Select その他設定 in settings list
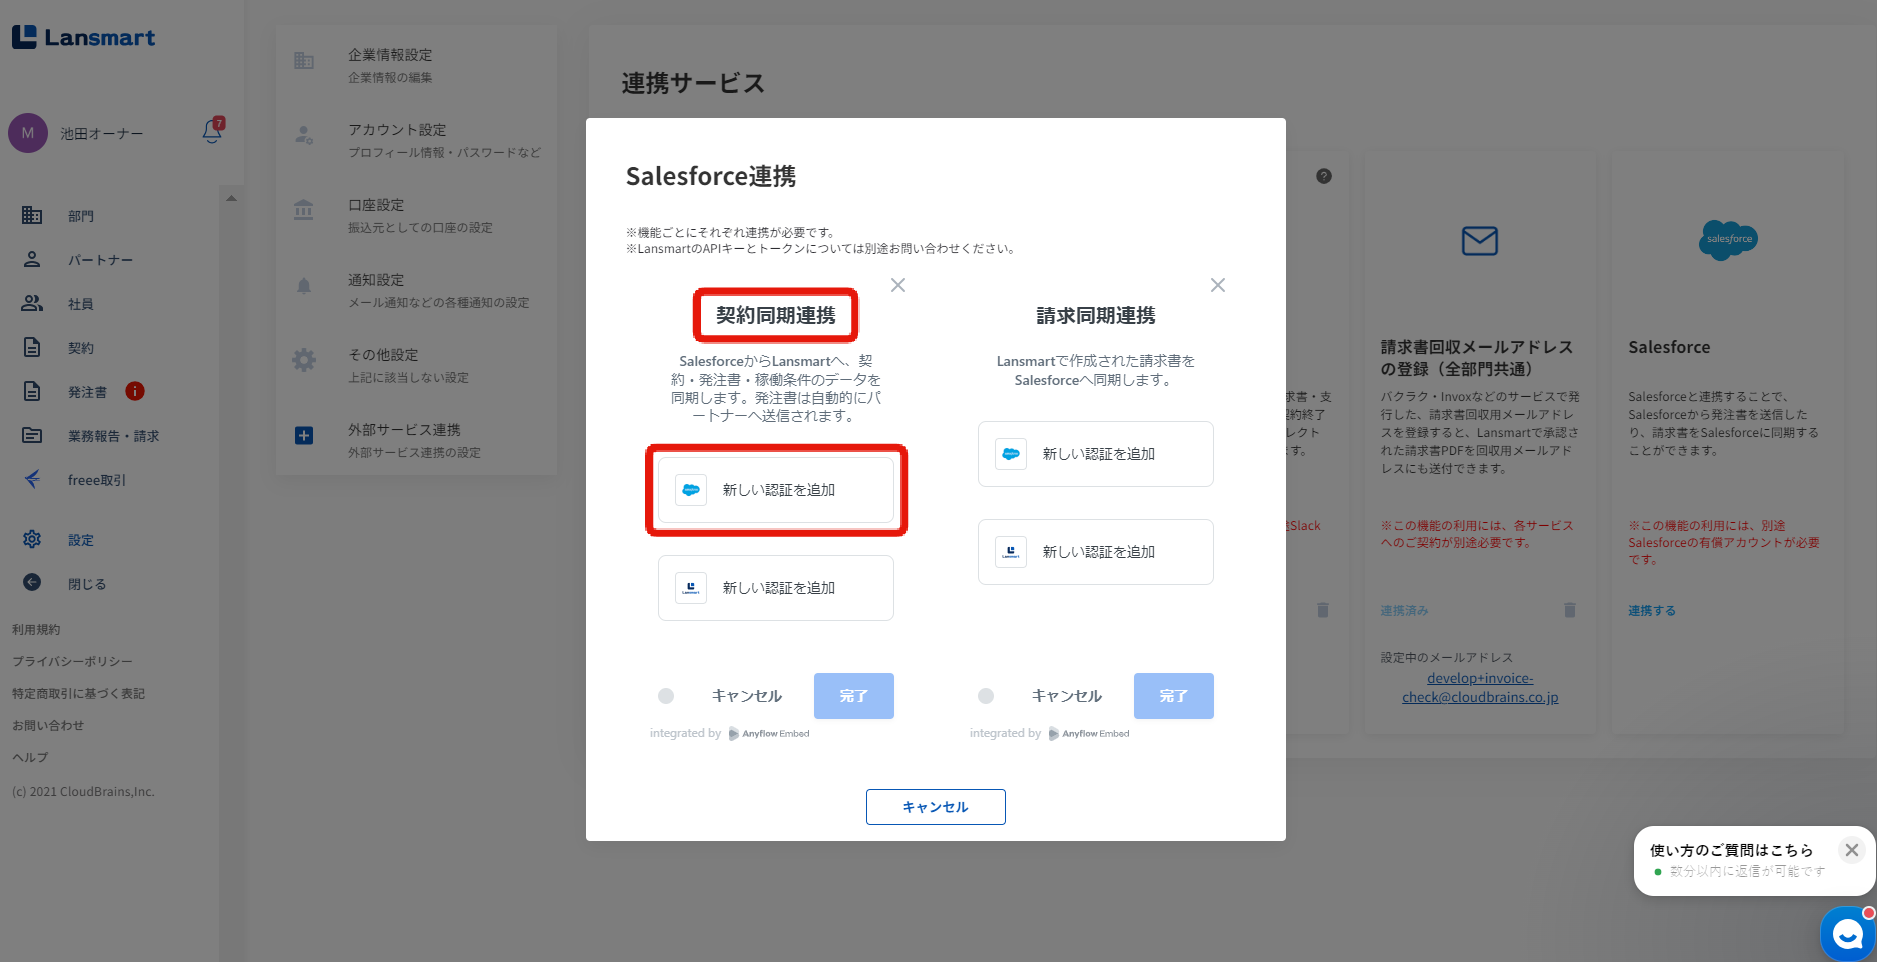The image size is (1877, 962). click(x=416, y=365)
